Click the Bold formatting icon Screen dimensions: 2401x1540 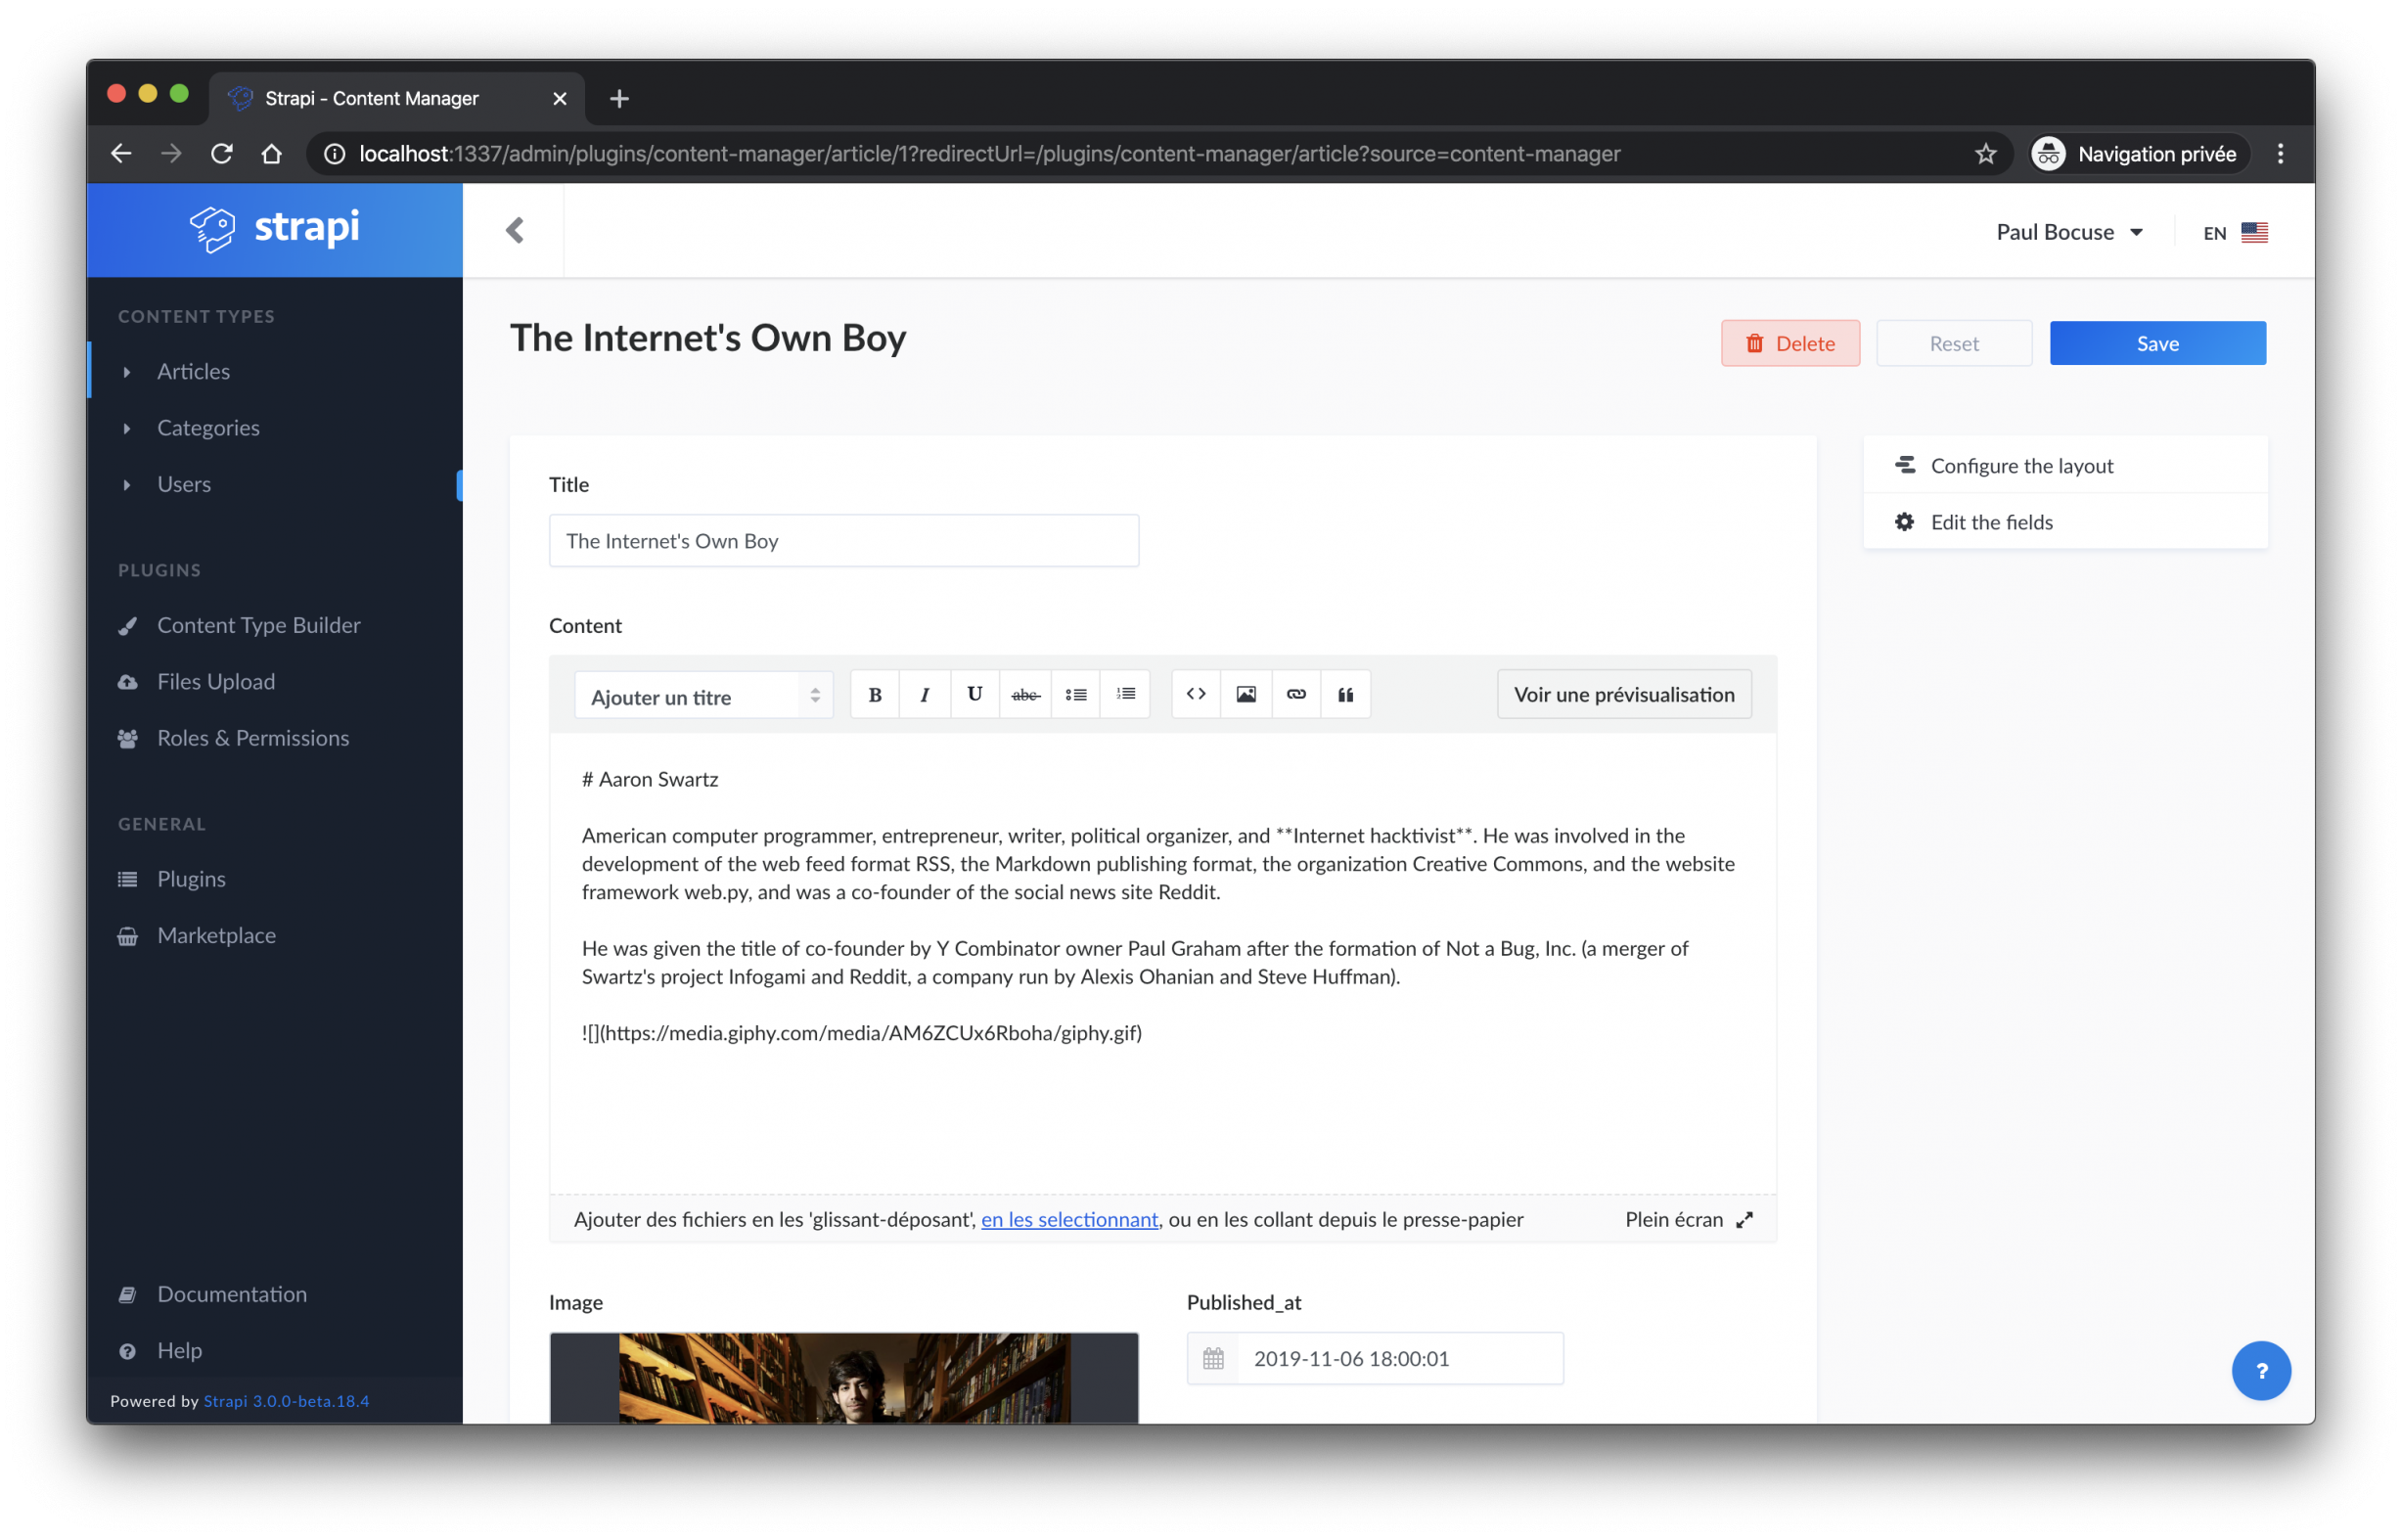click(x=875, y=695)
